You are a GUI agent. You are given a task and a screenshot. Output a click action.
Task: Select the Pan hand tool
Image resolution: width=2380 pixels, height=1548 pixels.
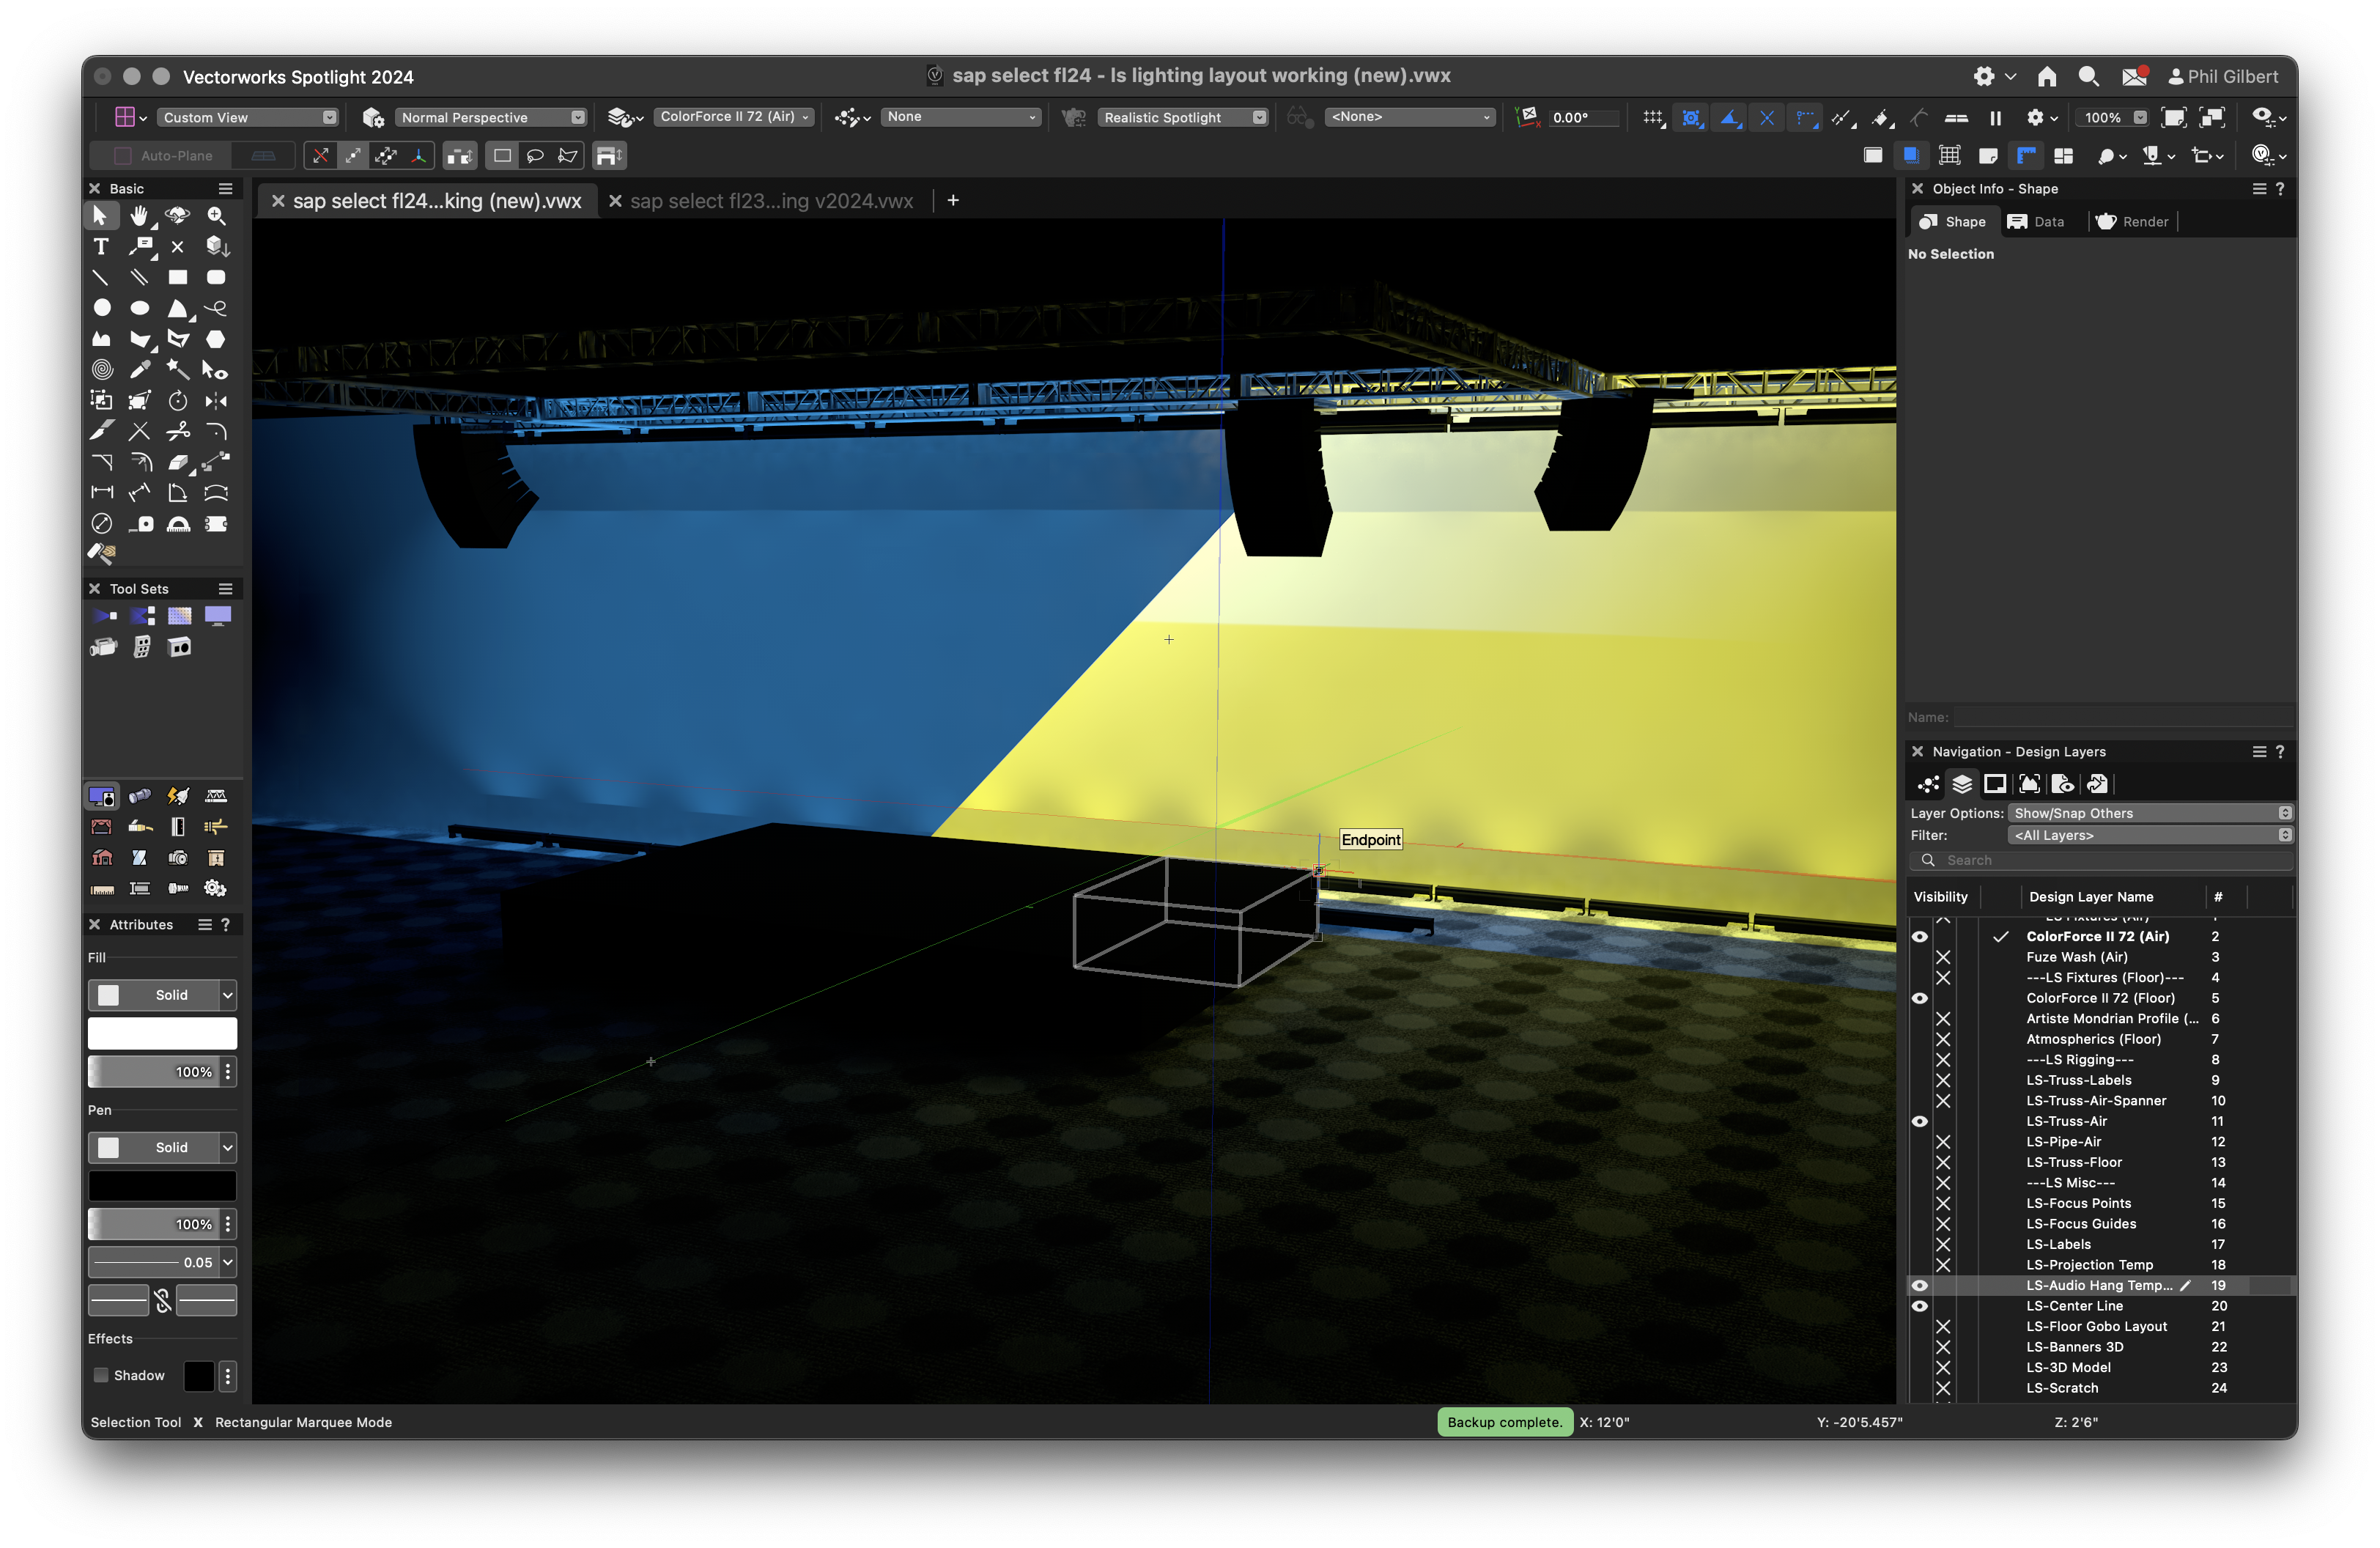coord(139,216)
